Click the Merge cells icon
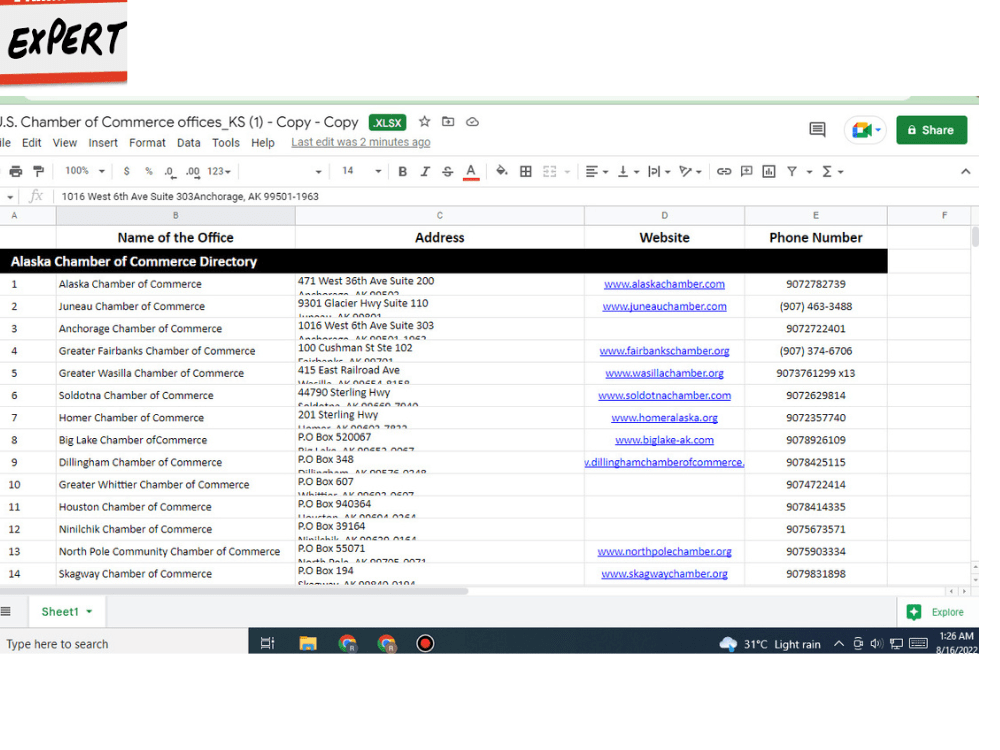 [x=549, y=172]
